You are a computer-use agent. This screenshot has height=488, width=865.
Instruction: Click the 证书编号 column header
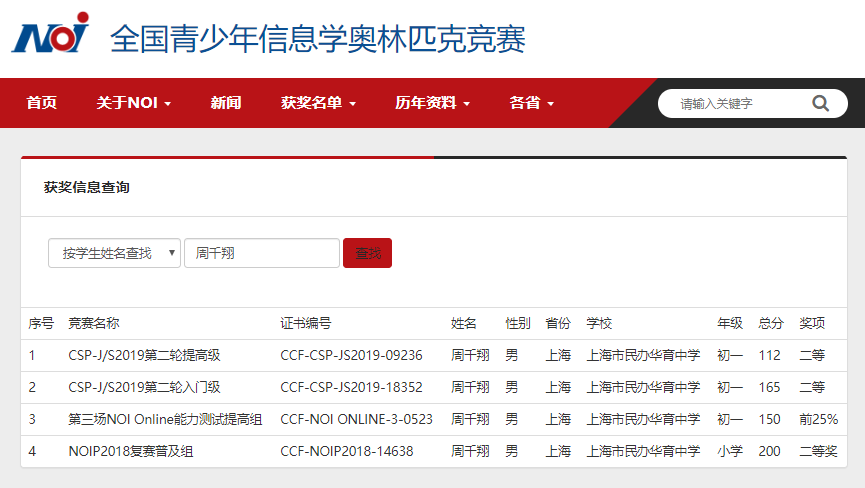point(306,323)
